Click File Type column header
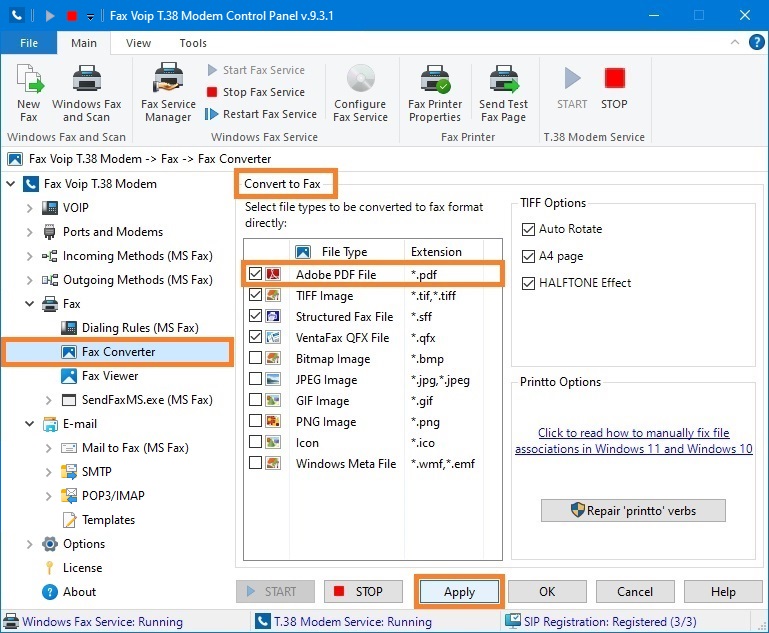The image size is (769, 633). coord(347,252)
